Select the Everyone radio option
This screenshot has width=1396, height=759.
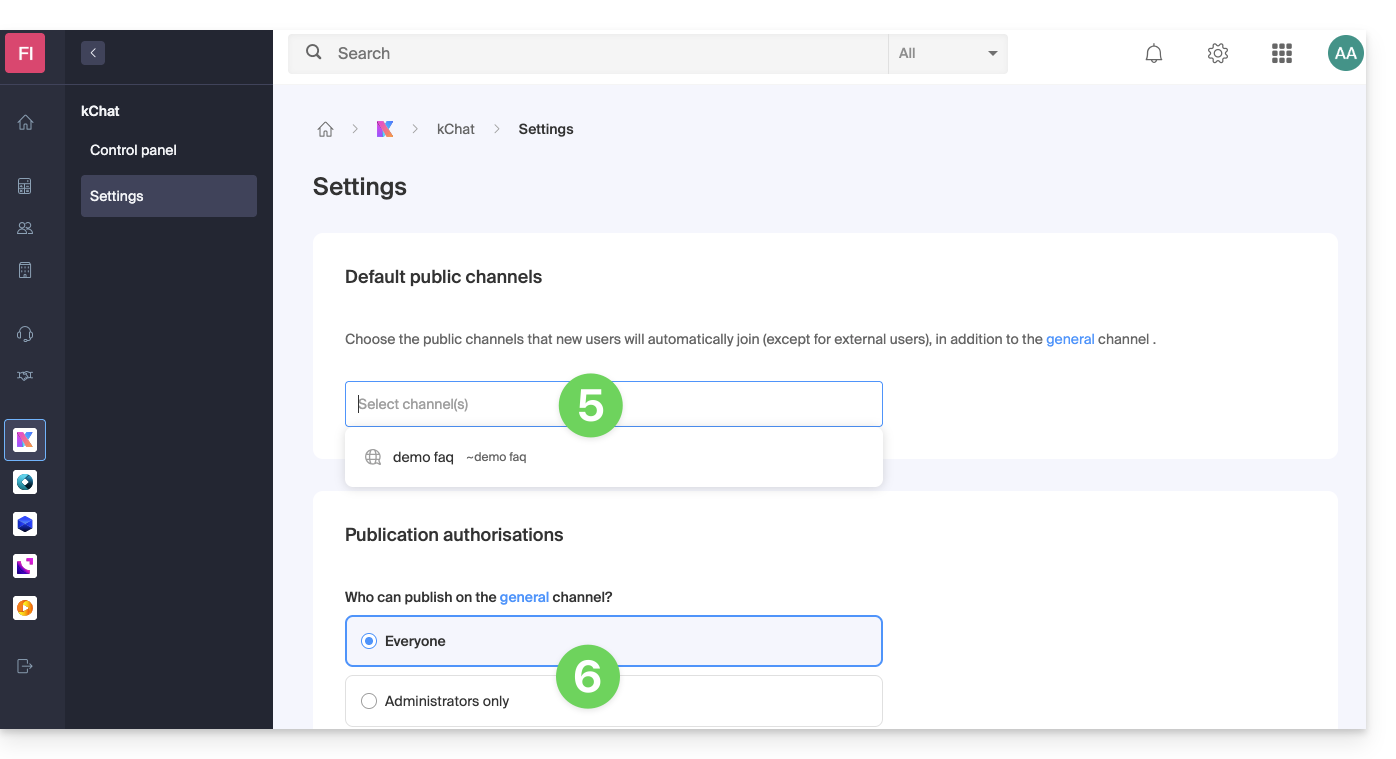click(x=369, y=641)
